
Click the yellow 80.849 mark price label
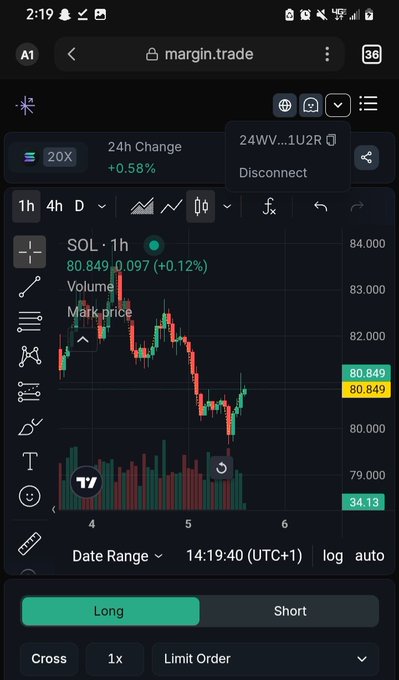pyautogui.click(x=366, y=389)
